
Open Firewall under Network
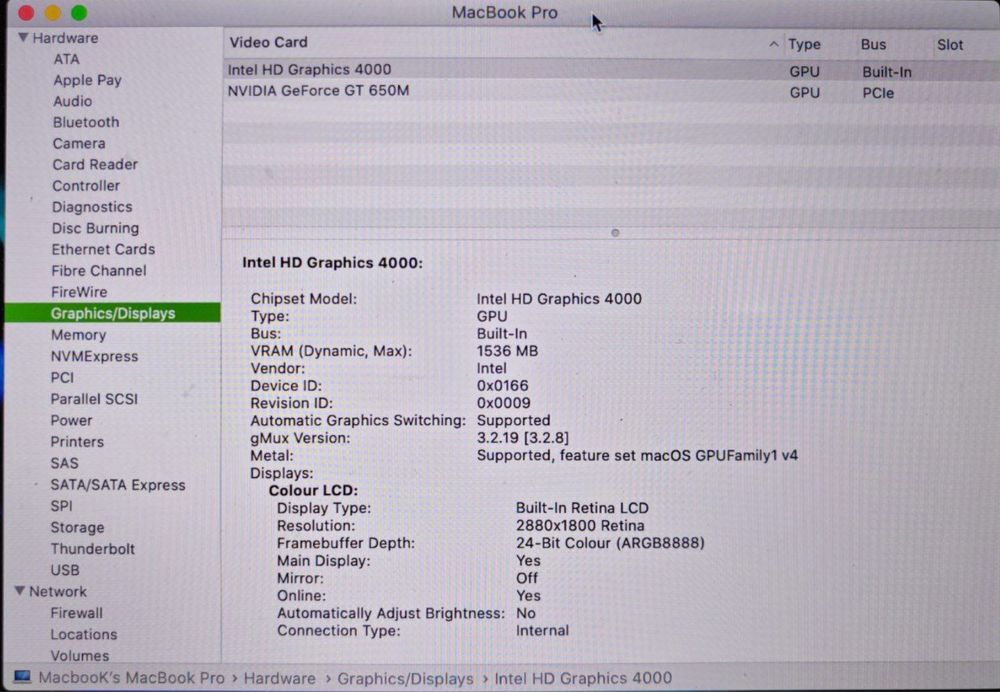point(77,613)
